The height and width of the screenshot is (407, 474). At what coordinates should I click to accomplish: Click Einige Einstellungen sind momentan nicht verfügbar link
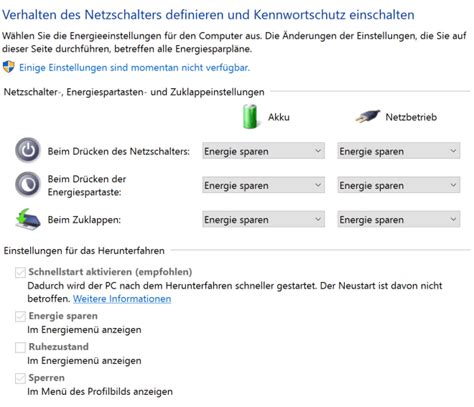pyautogui.click(x=134, y=68)
